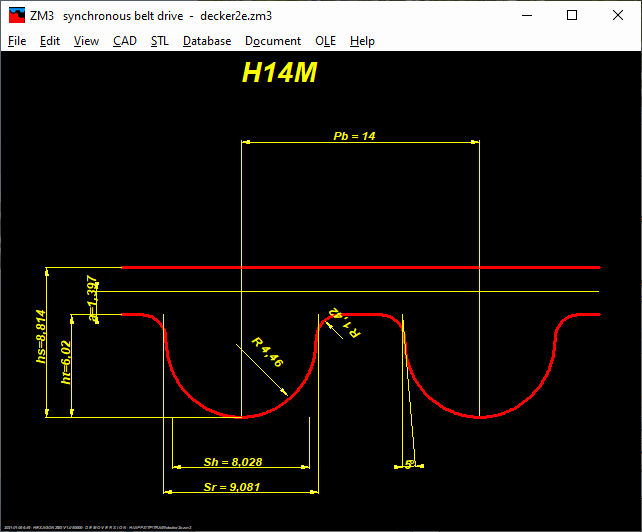Open the Help menu
Screen dimensions: 642x532
point(362,41)
